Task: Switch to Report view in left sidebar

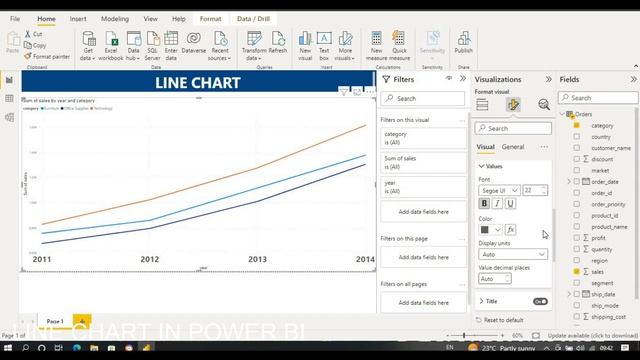Action: [9, 80]
